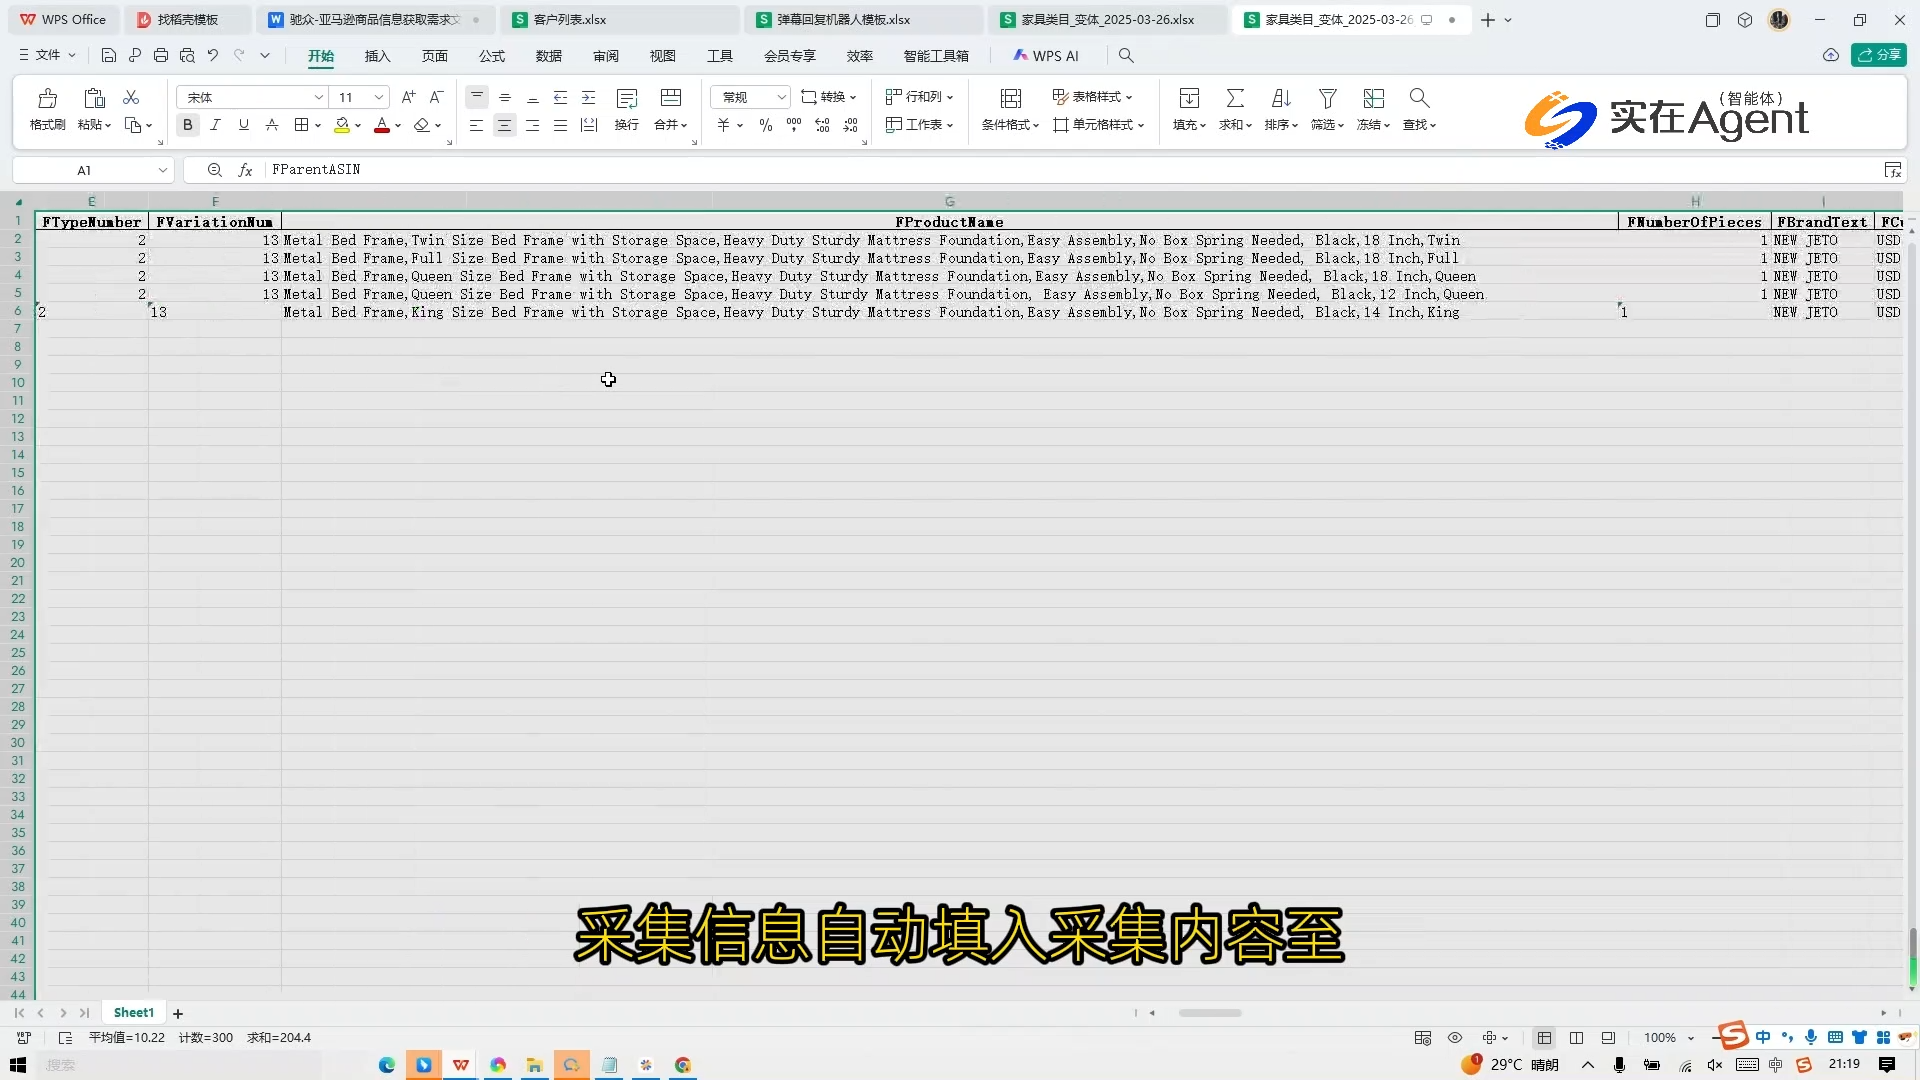The image size is (1920, 1080).
Task: Toggle Underline formatting
Action: [243, 125]
